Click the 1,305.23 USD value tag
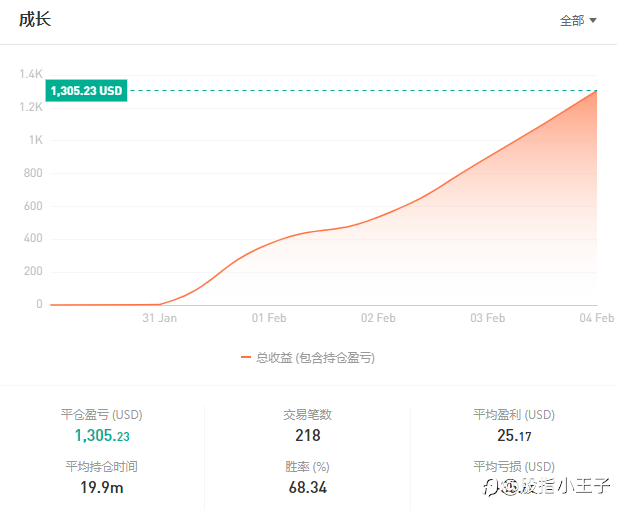 [x=86, y=91]
